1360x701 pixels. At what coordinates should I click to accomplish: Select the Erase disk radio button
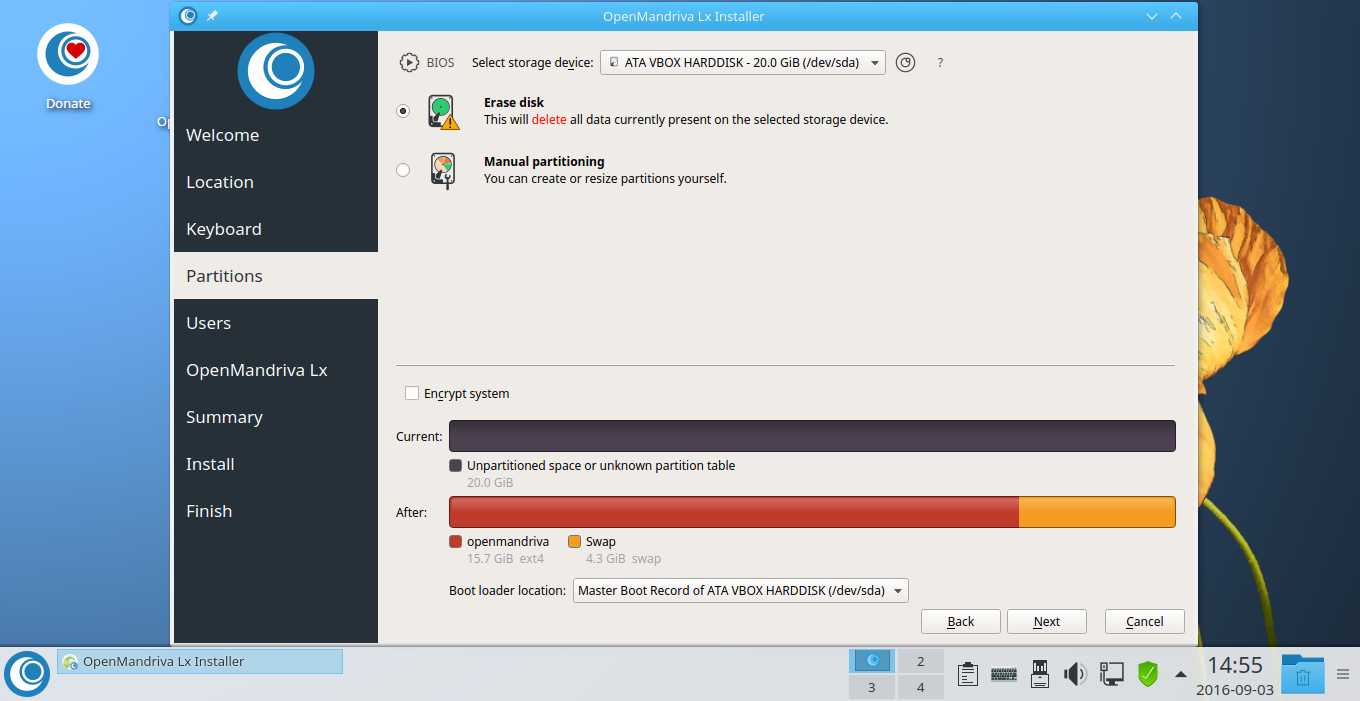tap(403, 111)
